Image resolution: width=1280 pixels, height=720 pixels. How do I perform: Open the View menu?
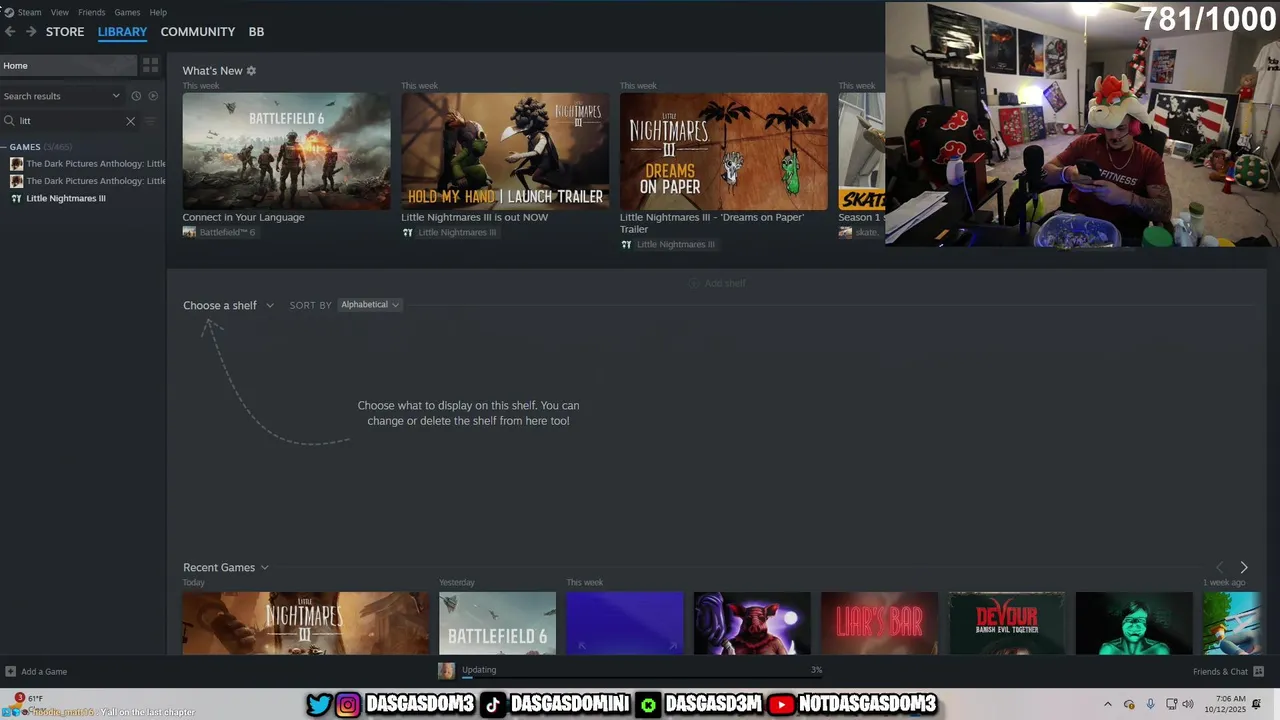(60, 12)
